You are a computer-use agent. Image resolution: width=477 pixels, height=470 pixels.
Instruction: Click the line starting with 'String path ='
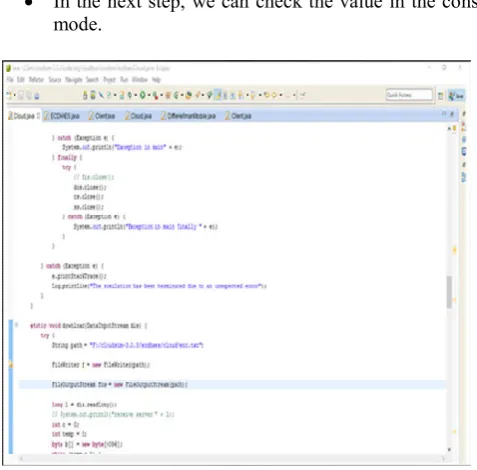tap(128, 345)
